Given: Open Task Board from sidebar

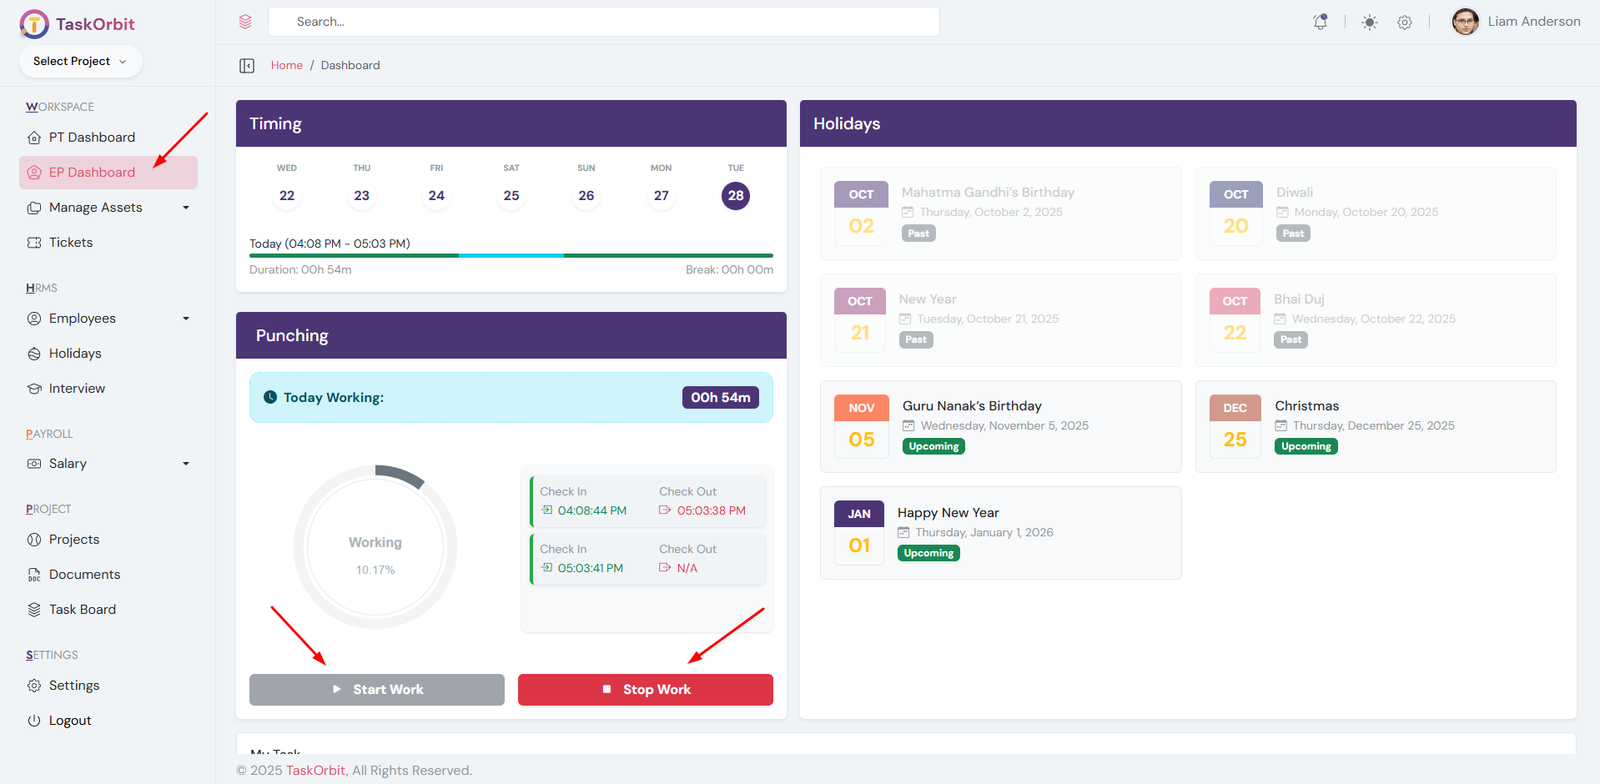Looking at the screenshot, I should coord(82,609).
